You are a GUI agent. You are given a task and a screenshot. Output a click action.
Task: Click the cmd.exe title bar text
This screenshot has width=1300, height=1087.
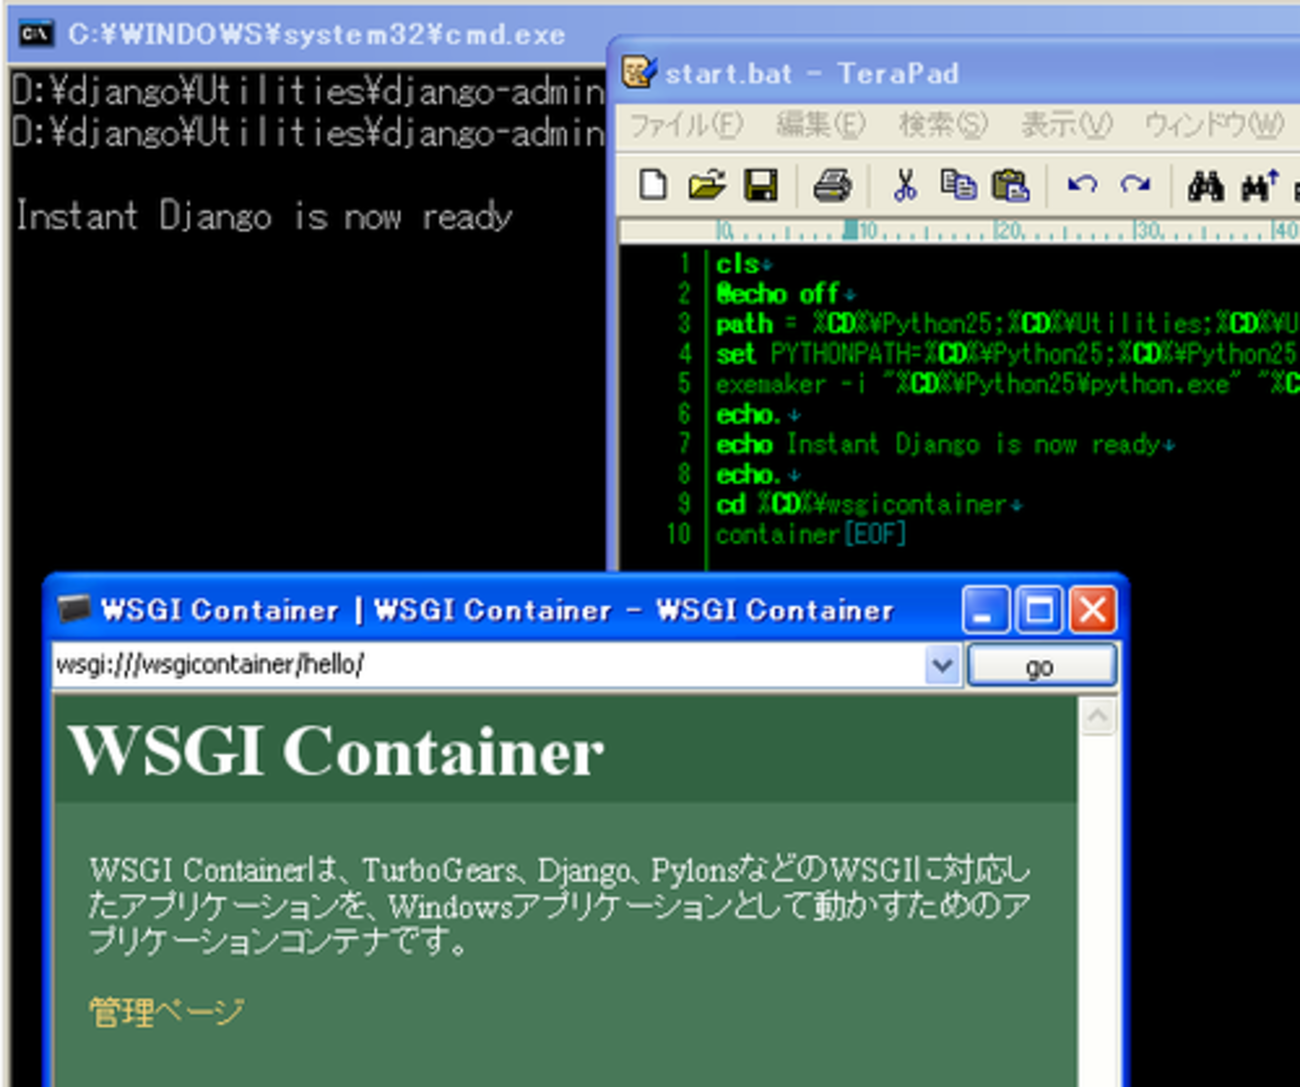(x=317, y=35)
